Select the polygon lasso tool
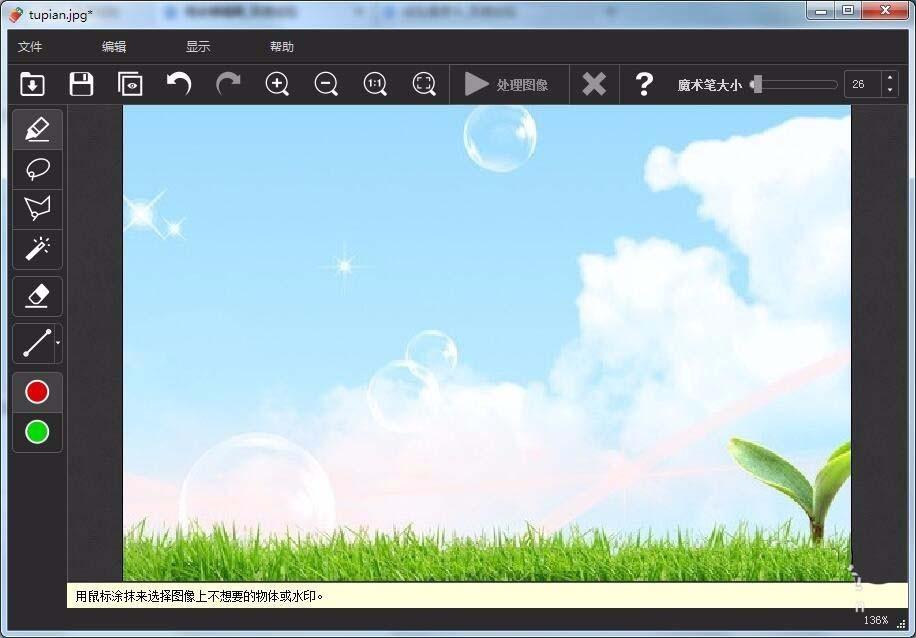 click(x=37, y=209)
